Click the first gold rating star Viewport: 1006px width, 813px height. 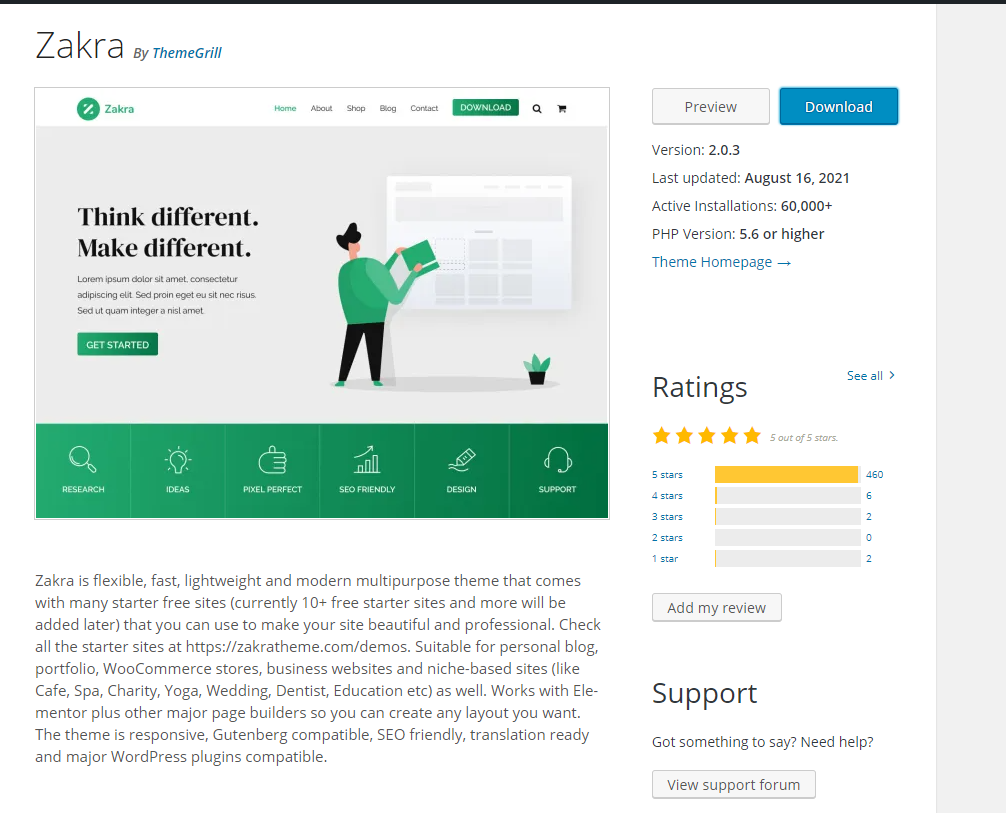[x=661, y=436]
